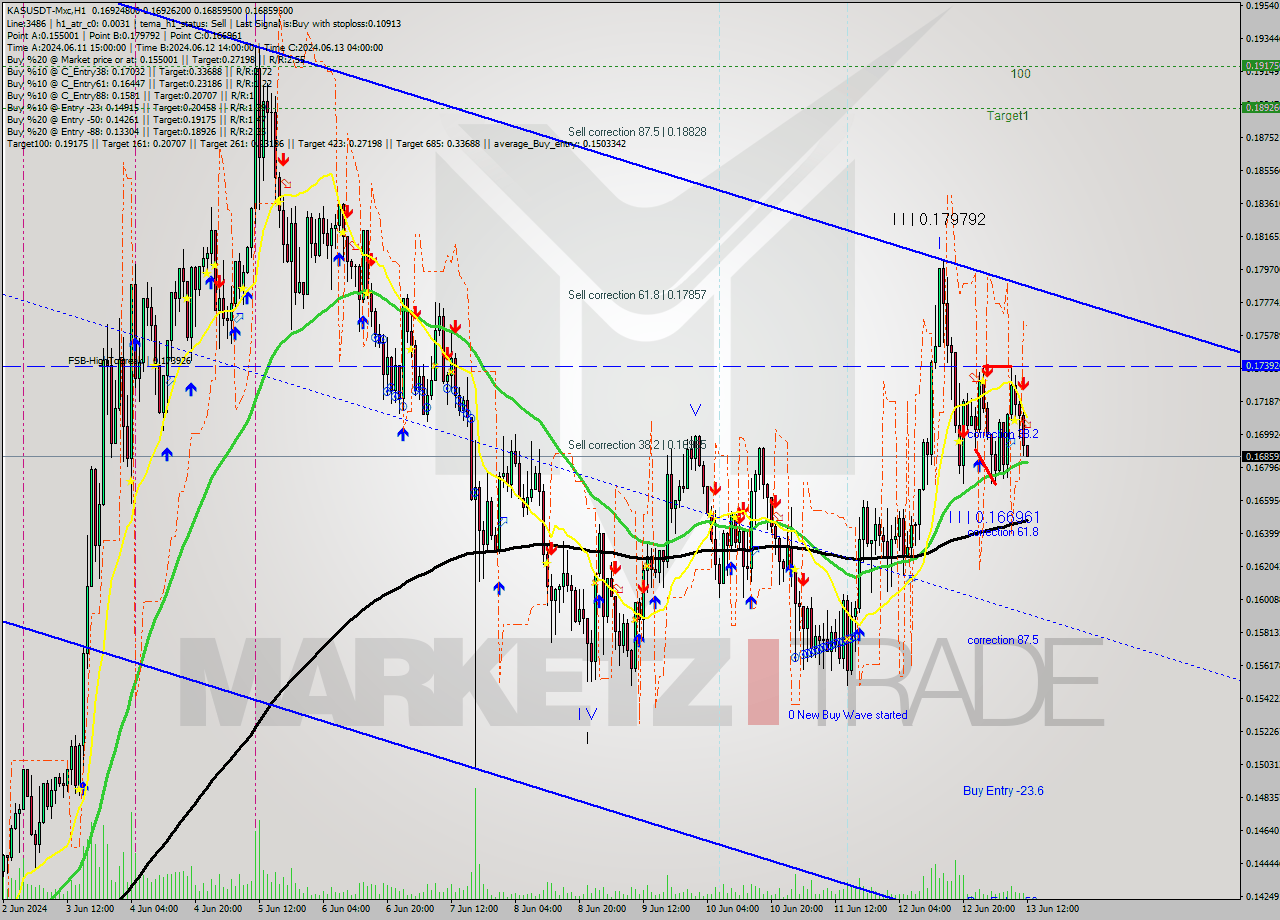Click the '9 Jun 12:00' time axis label
1280x920 pixels.
pos(665,909)
